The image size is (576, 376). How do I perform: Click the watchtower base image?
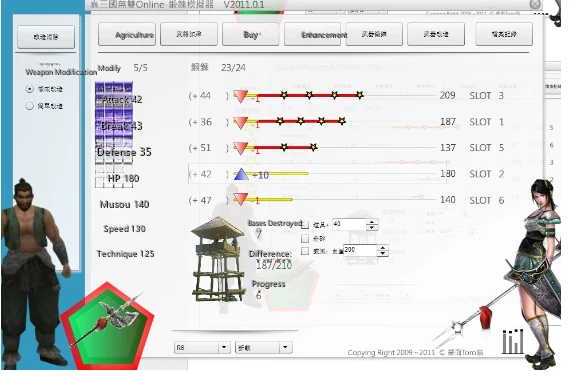click(x=217, y=259)
